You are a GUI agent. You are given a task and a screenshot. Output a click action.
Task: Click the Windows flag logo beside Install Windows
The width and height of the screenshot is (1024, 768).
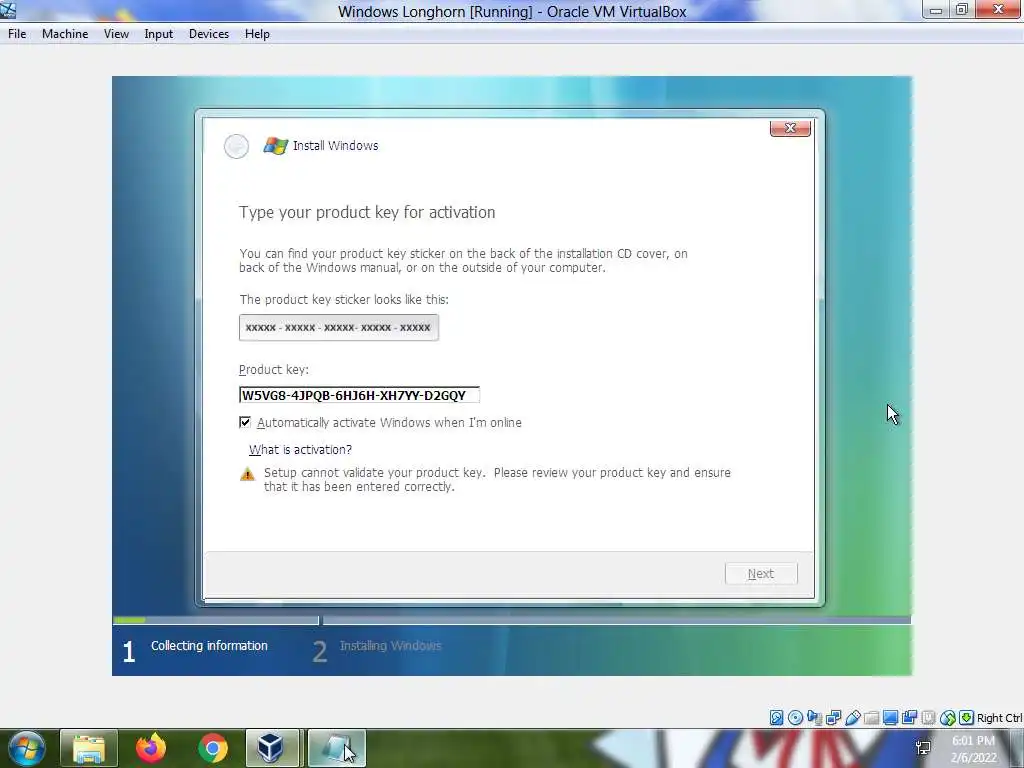tap(276, 146)
